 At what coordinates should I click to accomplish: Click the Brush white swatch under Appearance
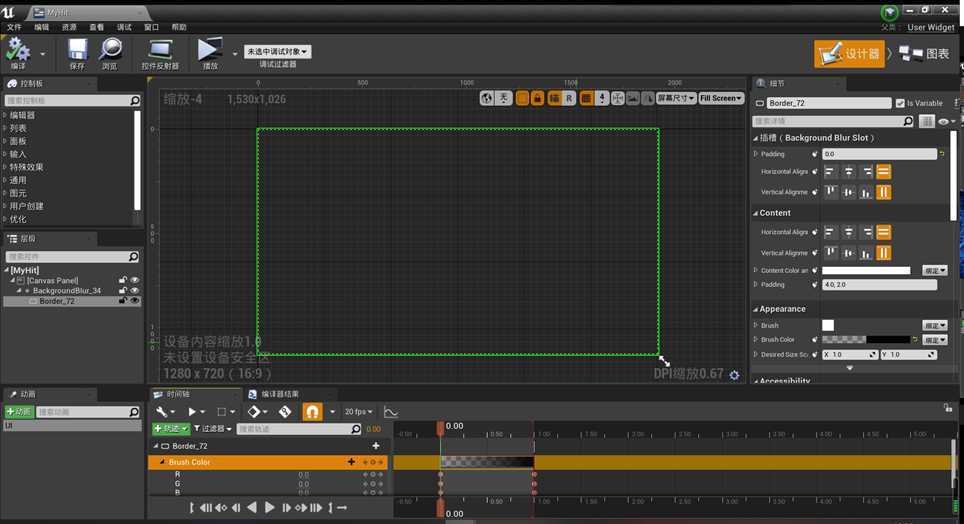(x=828, y=325)
